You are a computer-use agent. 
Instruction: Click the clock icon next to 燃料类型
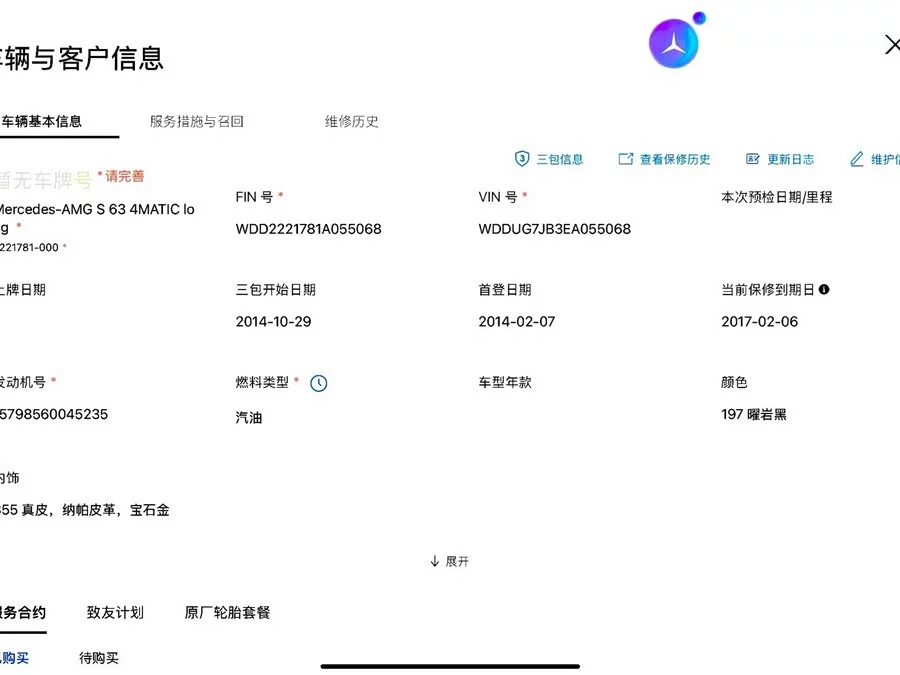click(319, 383)
